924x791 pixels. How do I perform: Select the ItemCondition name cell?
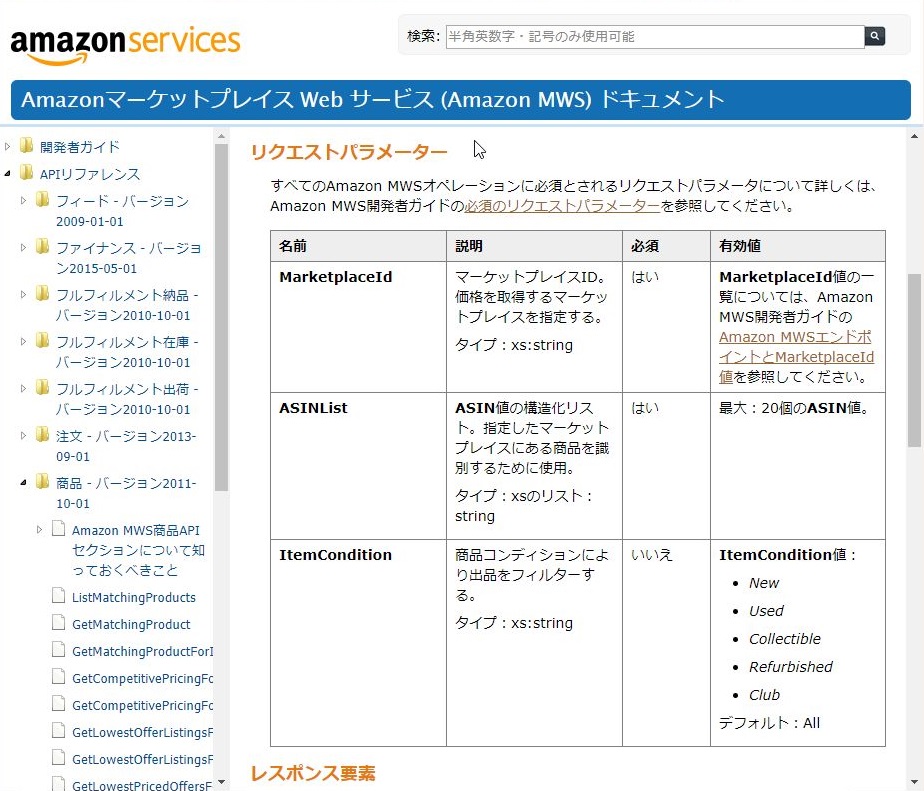(358, 643)
